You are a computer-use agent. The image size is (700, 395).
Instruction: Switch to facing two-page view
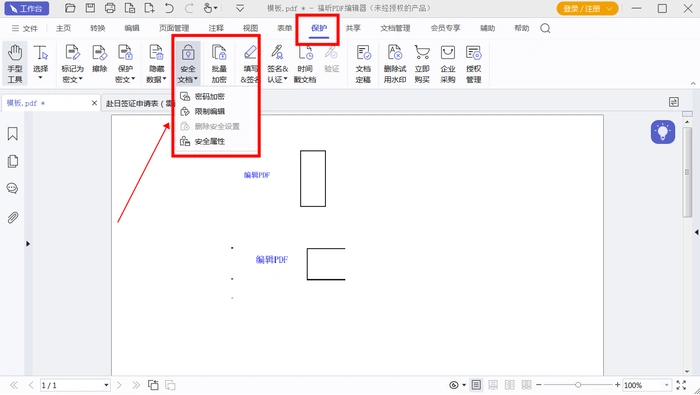[509, 385]
